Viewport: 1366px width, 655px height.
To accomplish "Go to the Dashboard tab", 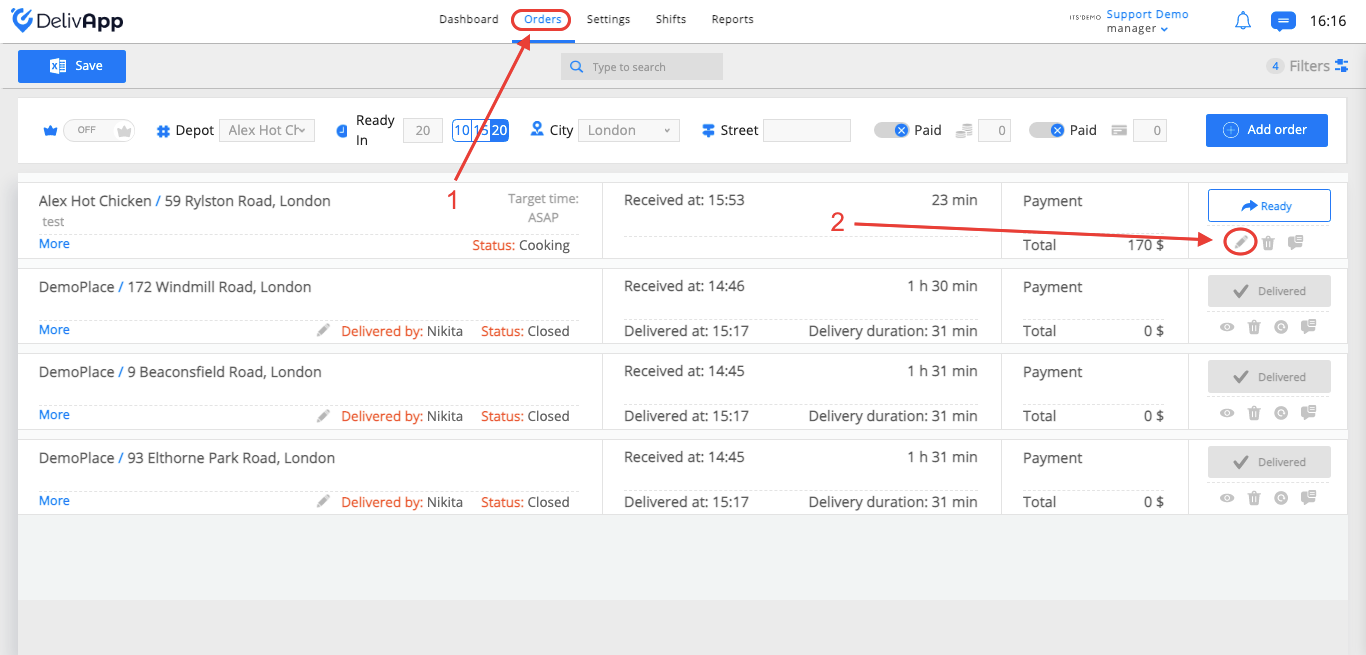I will coord(469,19).
